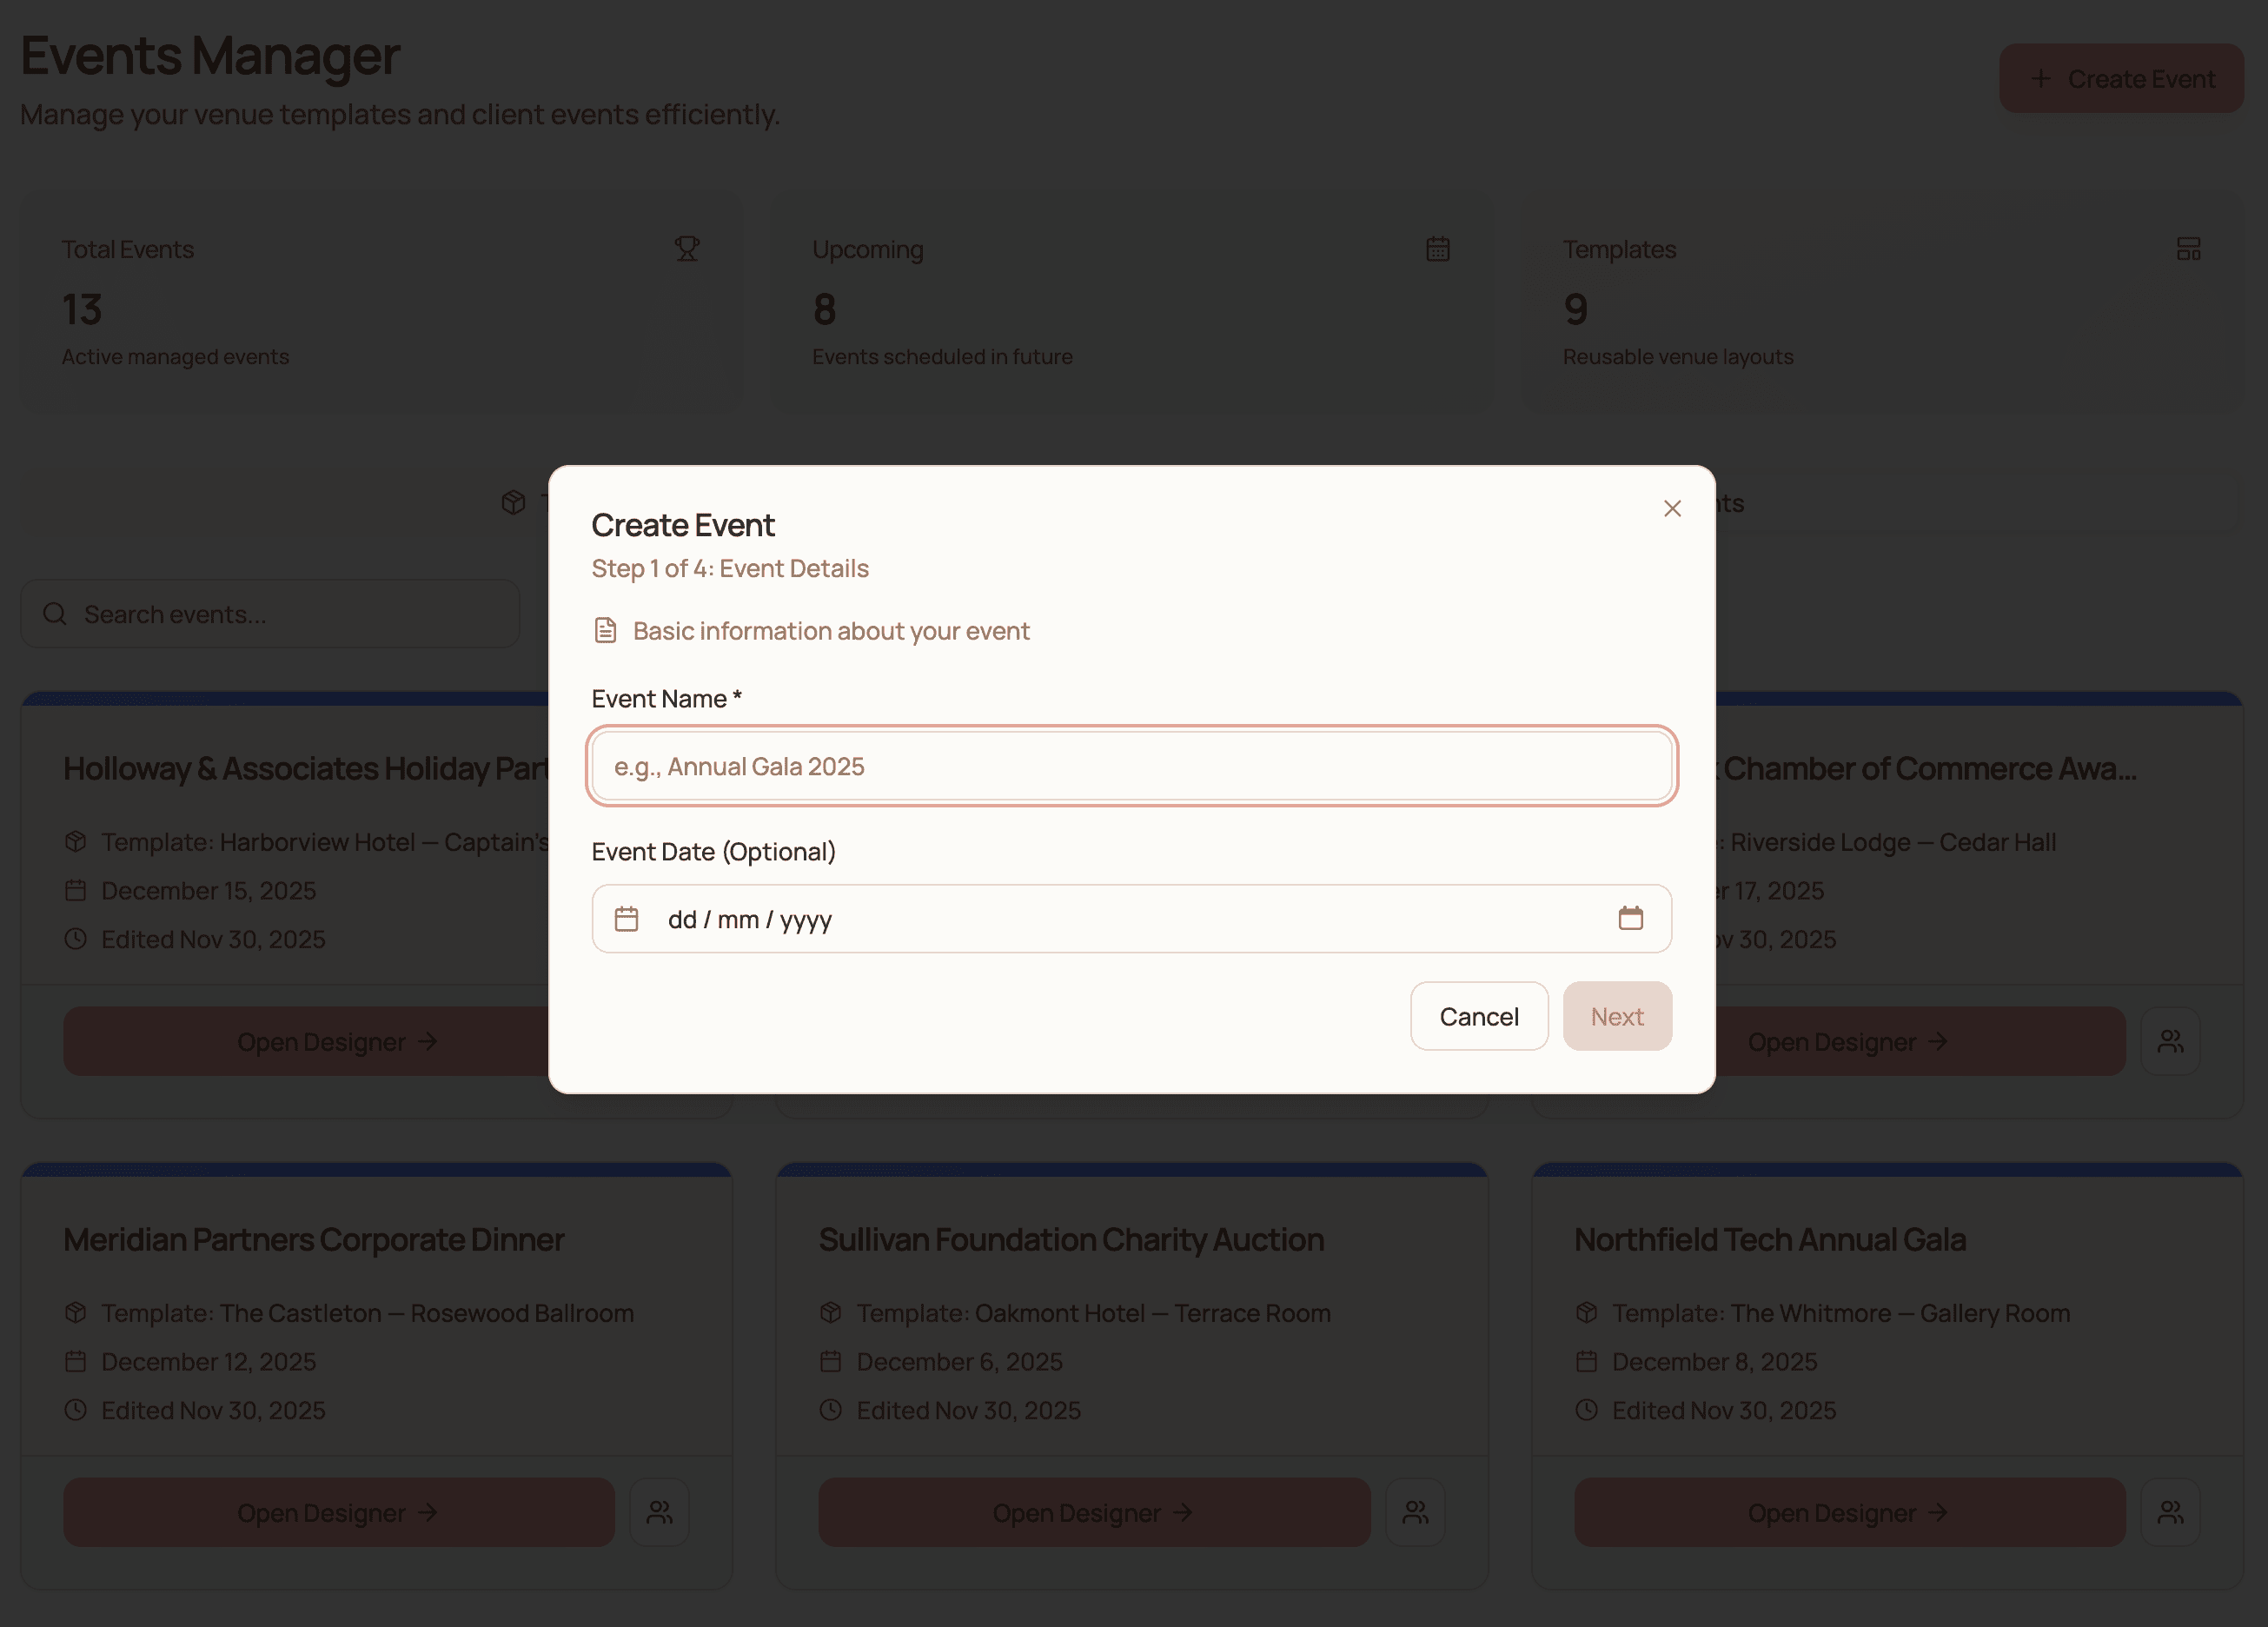The image size is (2268, 1627).
Task: Open Designer for Northfield Tech Annual Gala
Action: click(1848, 1512)
